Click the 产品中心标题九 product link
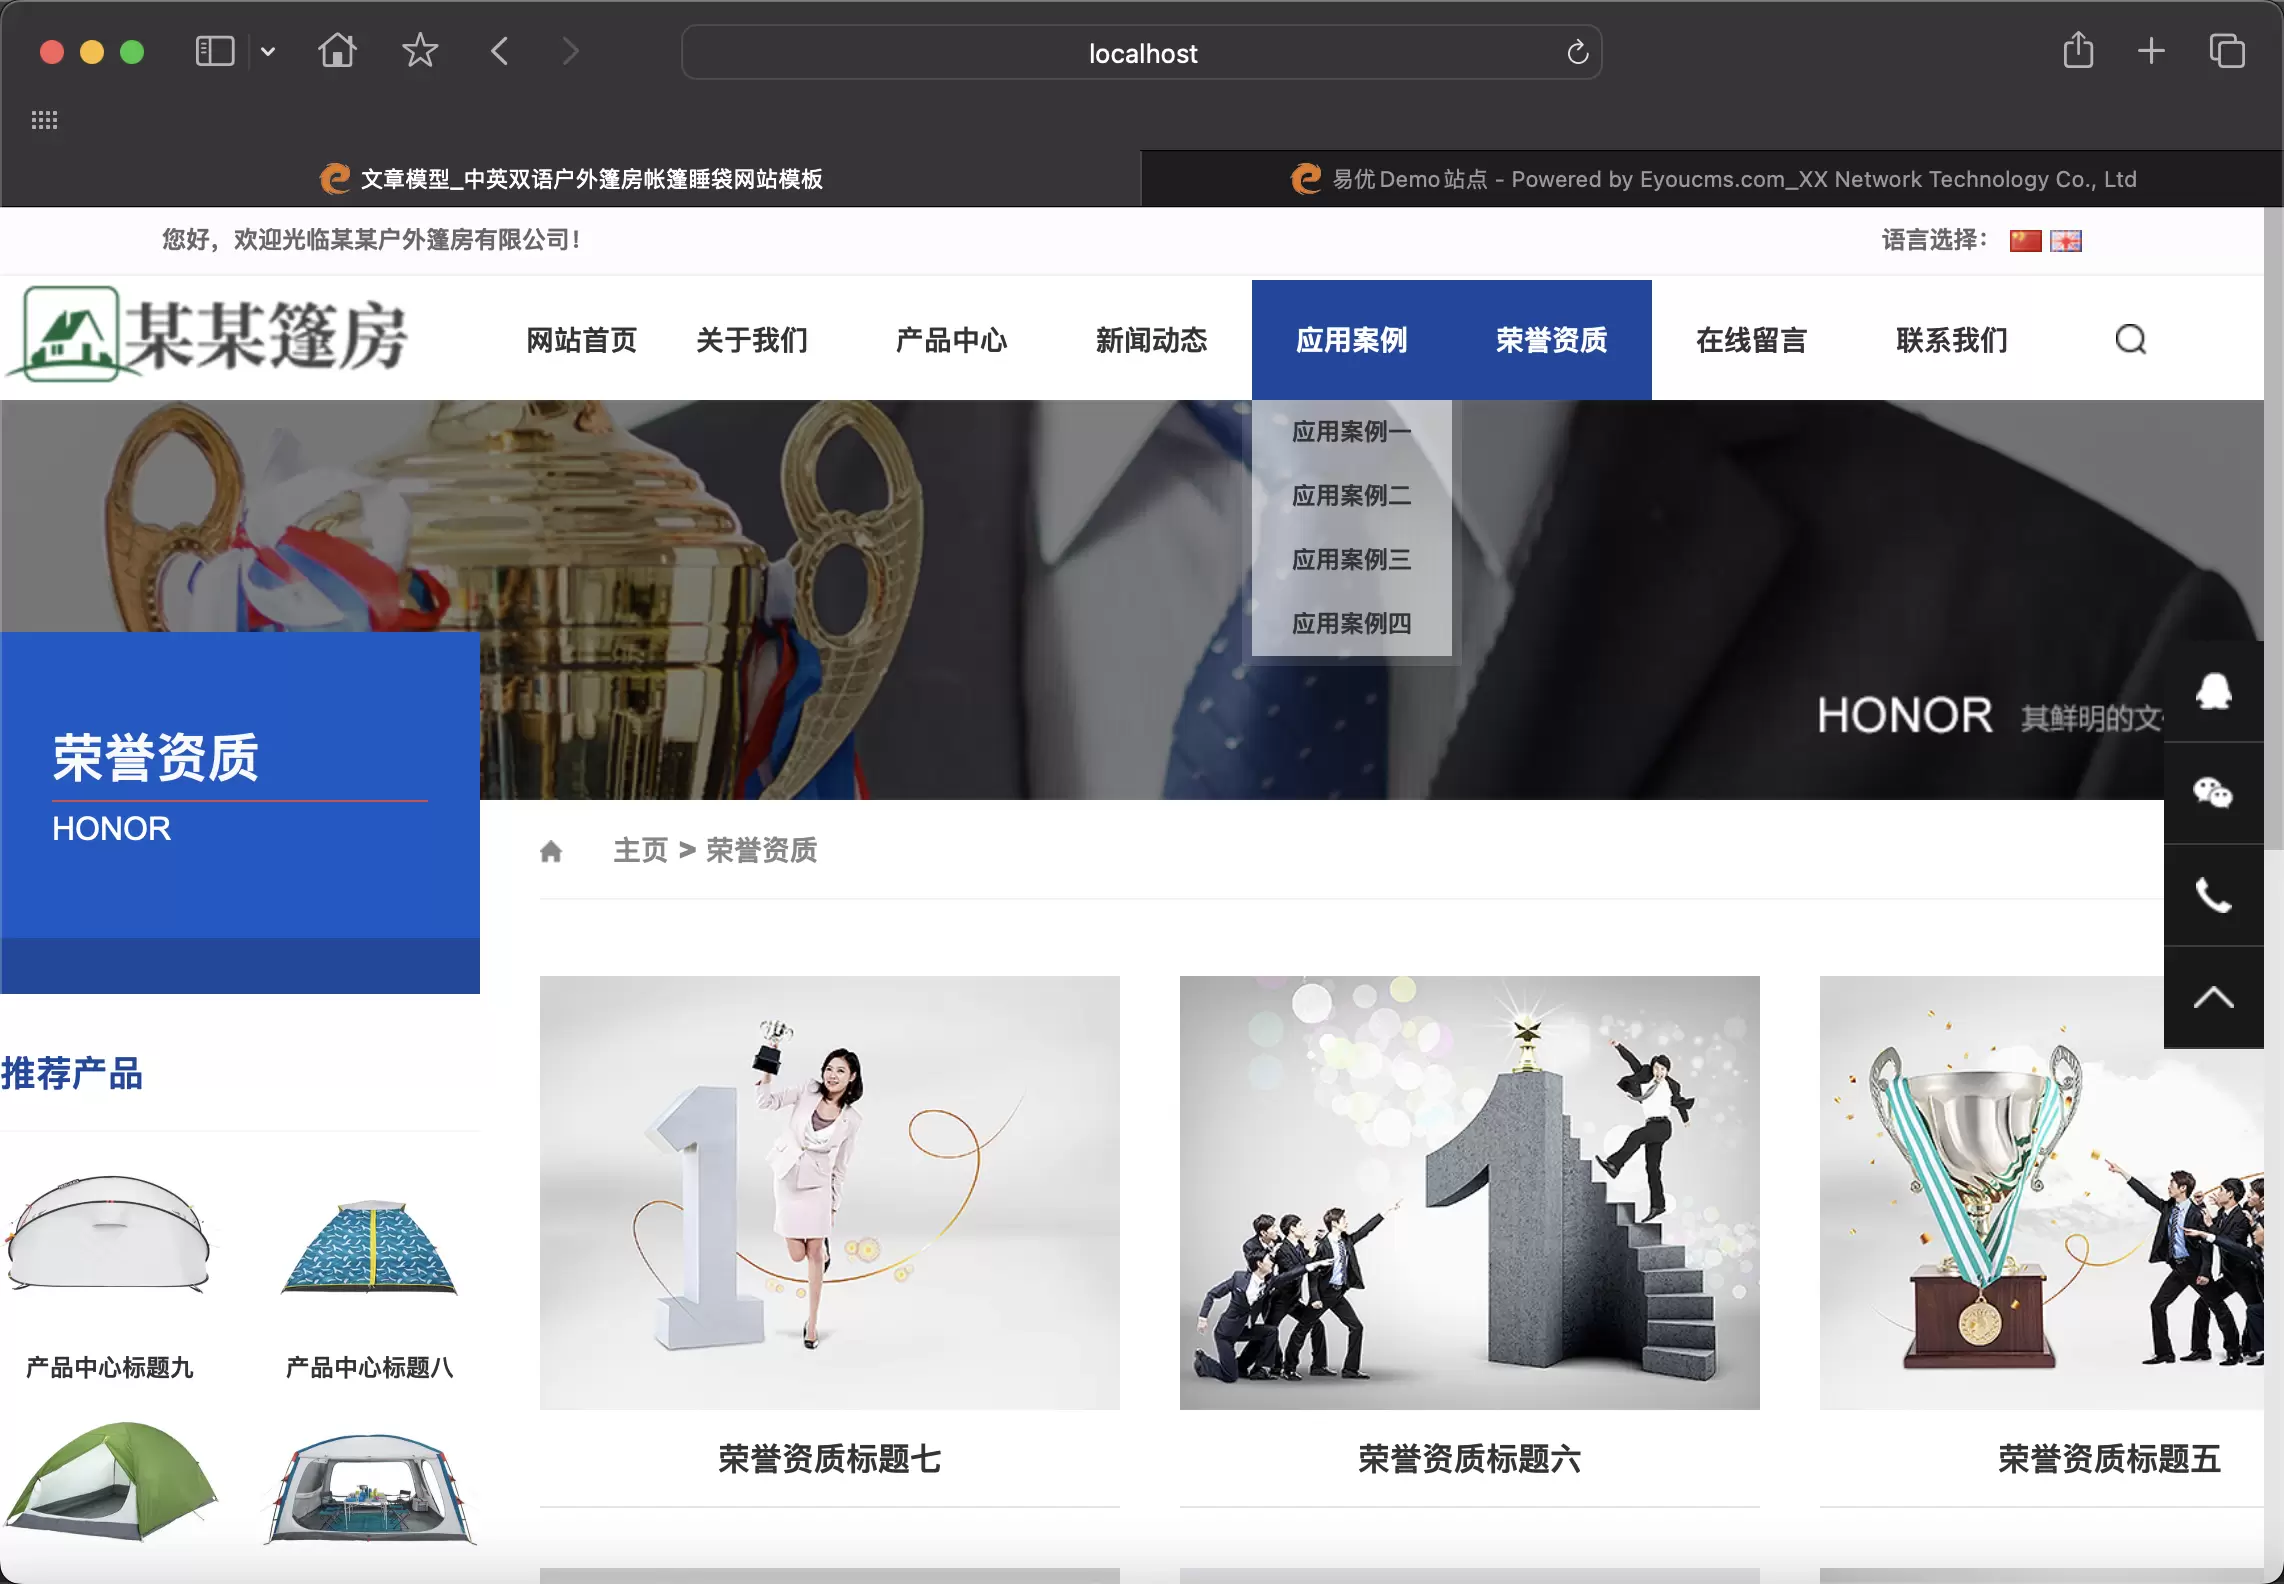Viewport: 2284px width, 1584px height. [110, 1367]
